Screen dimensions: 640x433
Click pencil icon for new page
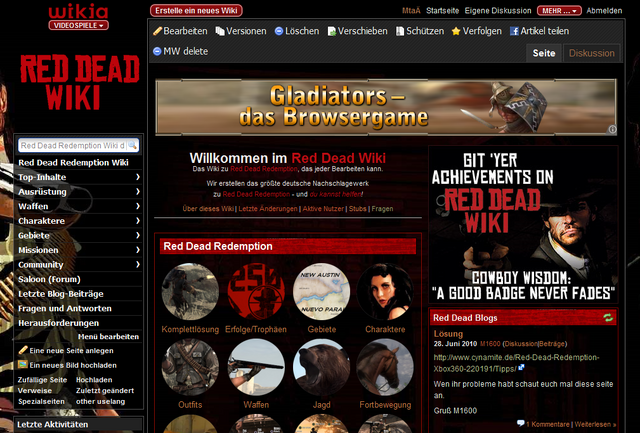point(23,350)
